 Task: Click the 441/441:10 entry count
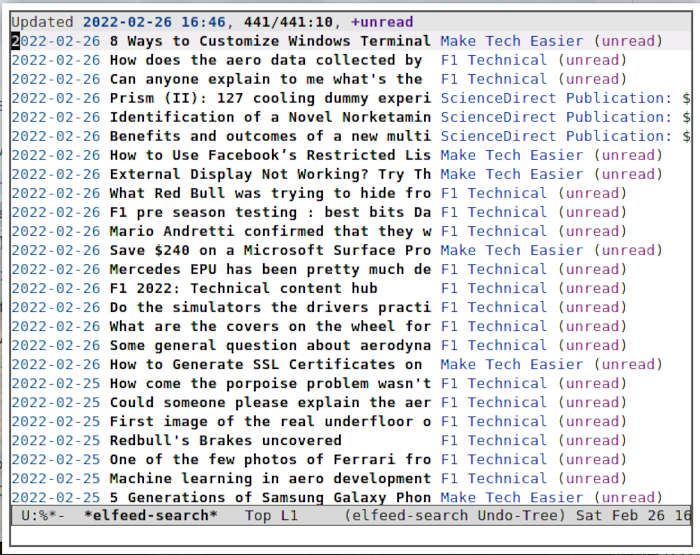coord(288,22)
